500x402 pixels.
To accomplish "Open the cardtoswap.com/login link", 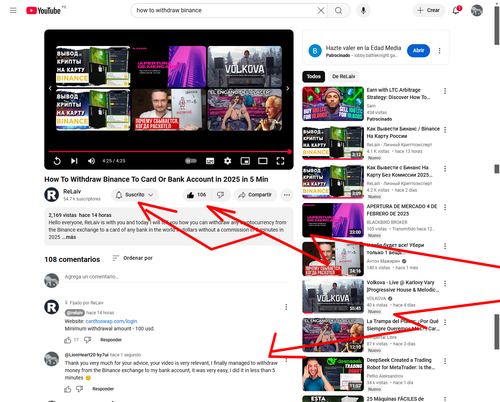I will [111, 321].
